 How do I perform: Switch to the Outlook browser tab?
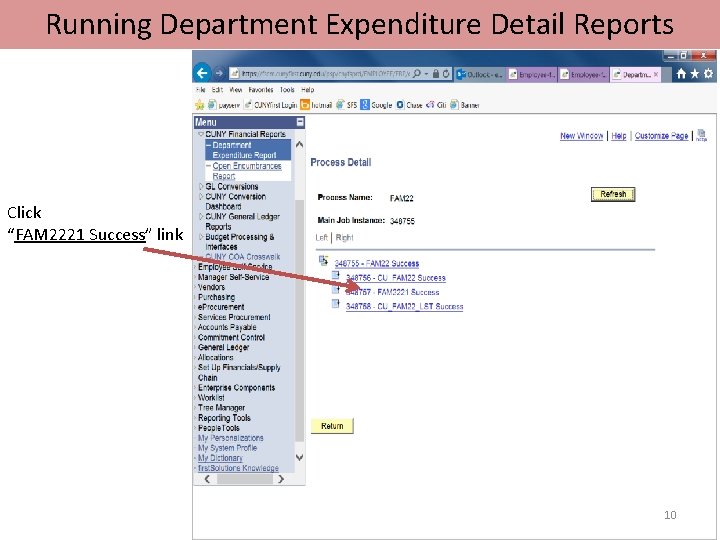480,74
